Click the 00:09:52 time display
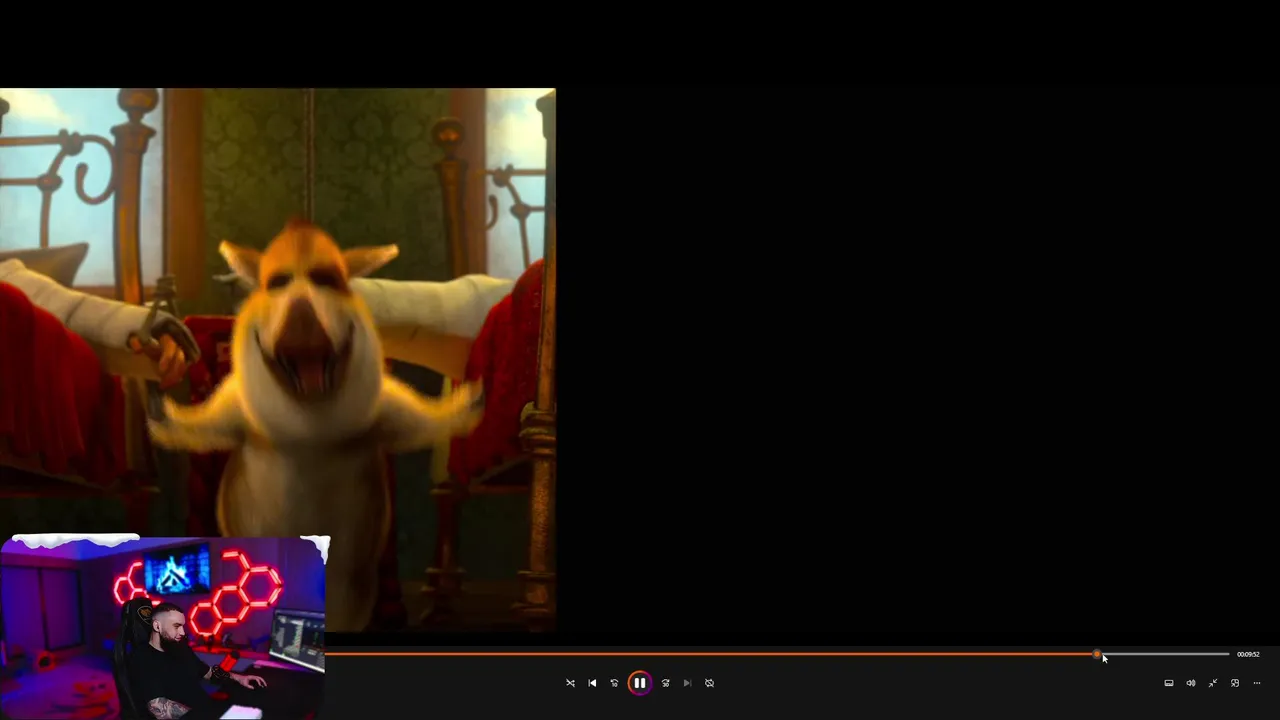 [1248, 654]
